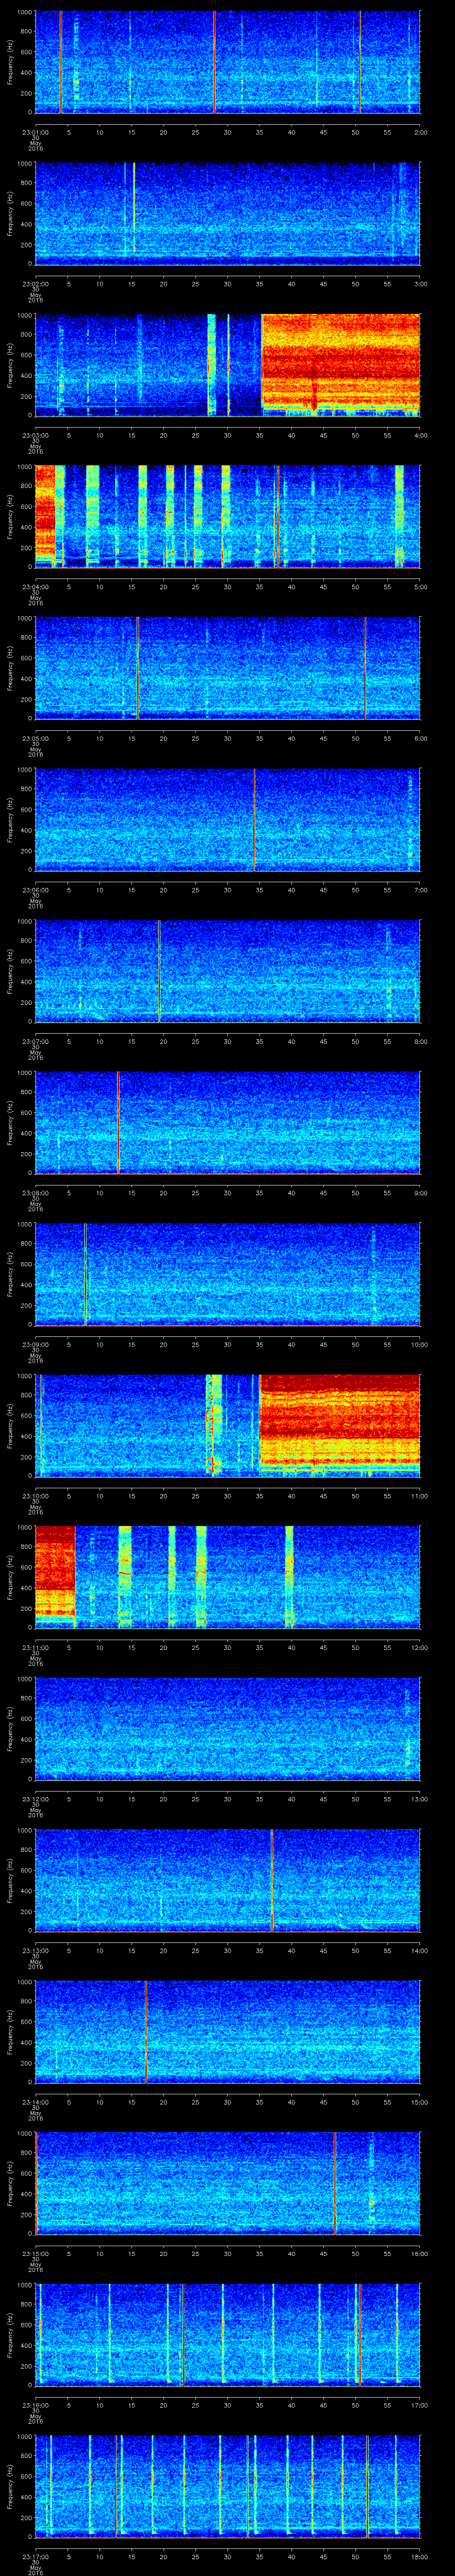Click the 5:00 end time label
The height and width of the screenshot is (2576, 455).
point(420,587)
